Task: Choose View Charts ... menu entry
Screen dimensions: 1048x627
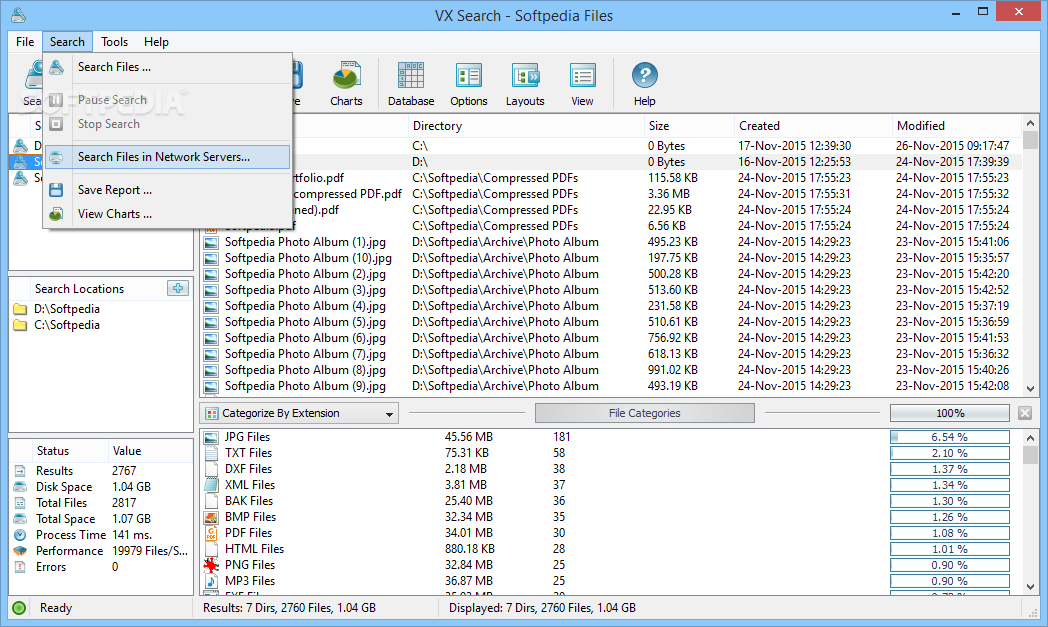Action: [168, 214]
